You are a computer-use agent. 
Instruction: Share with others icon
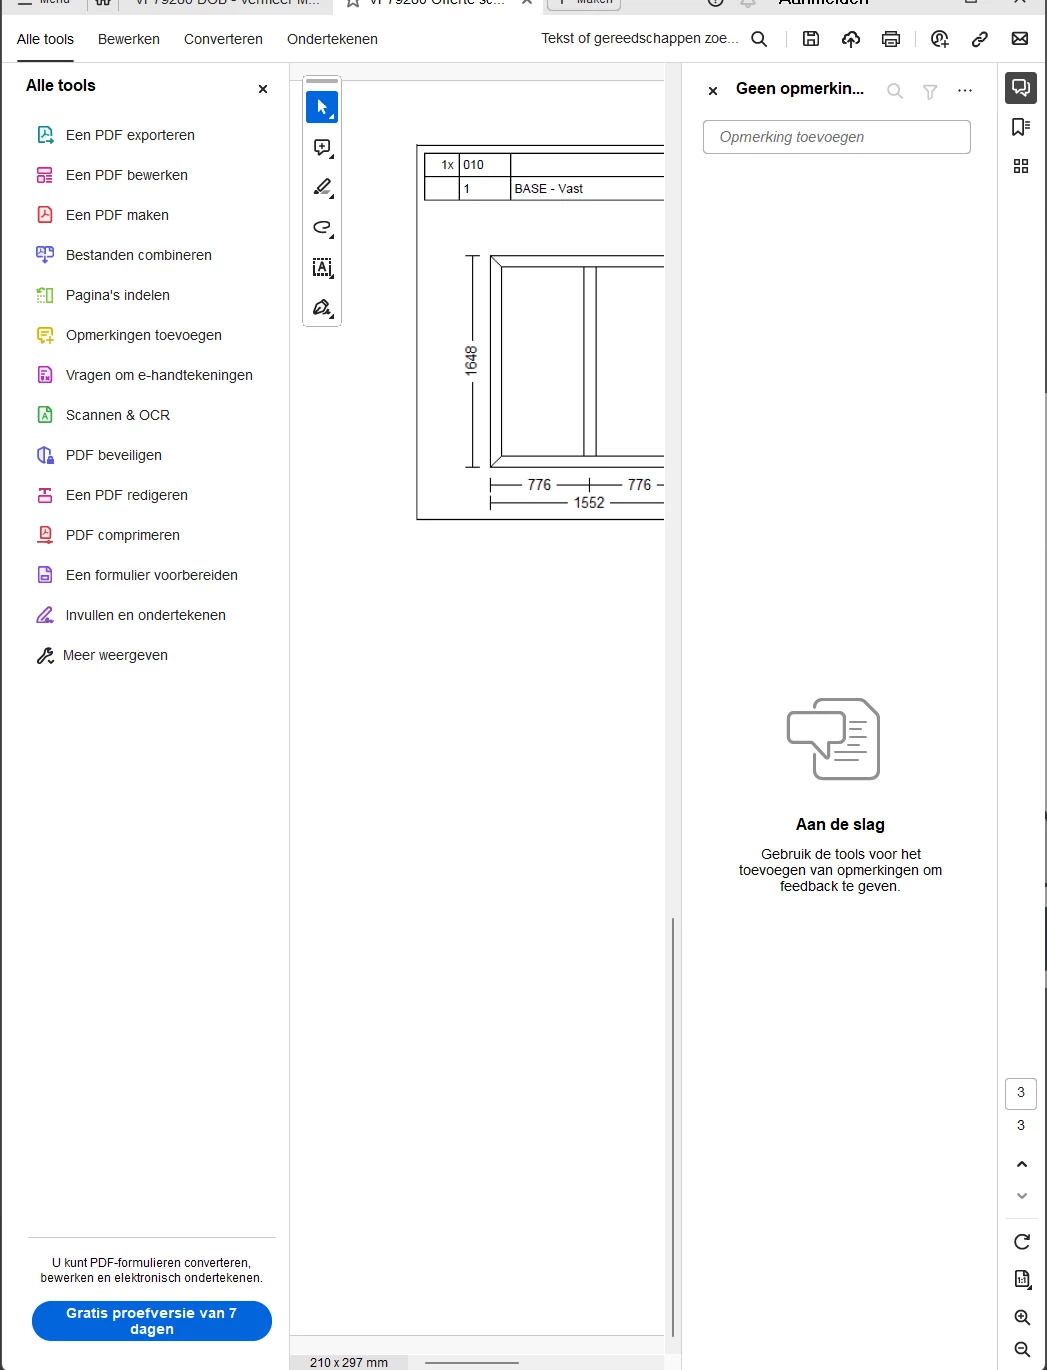(x=939, y=39)
